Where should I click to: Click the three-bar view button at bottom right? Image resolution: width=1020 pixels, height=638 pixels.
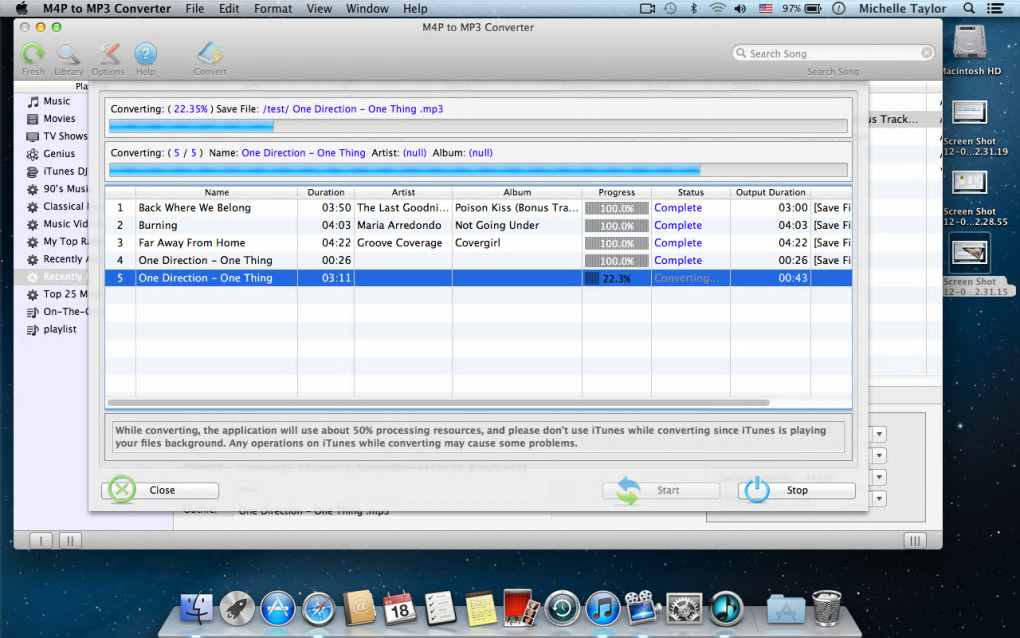click(x=915, y=540)
